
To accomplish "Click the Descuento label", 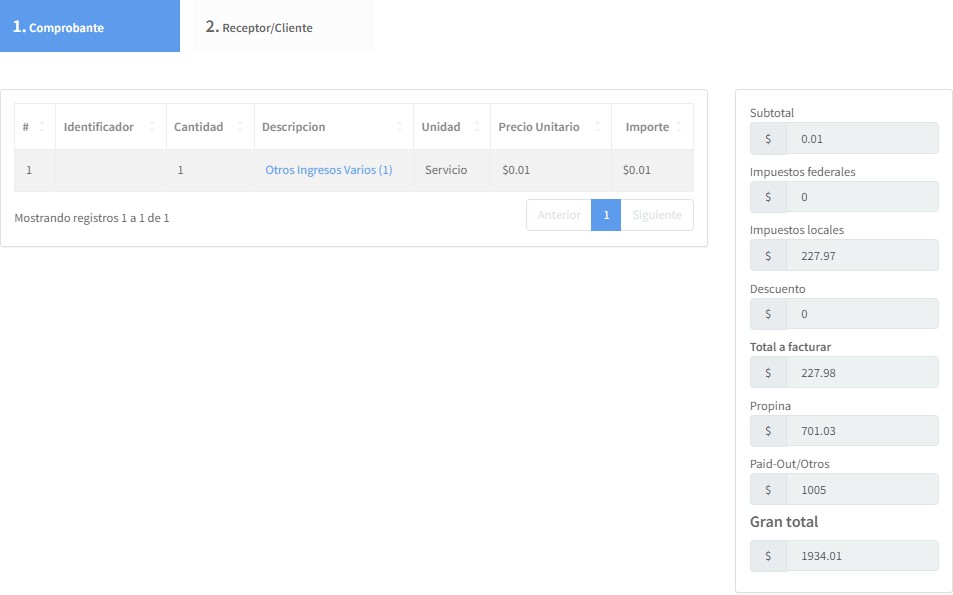I will pyautogui.click(x=777, y=289).
